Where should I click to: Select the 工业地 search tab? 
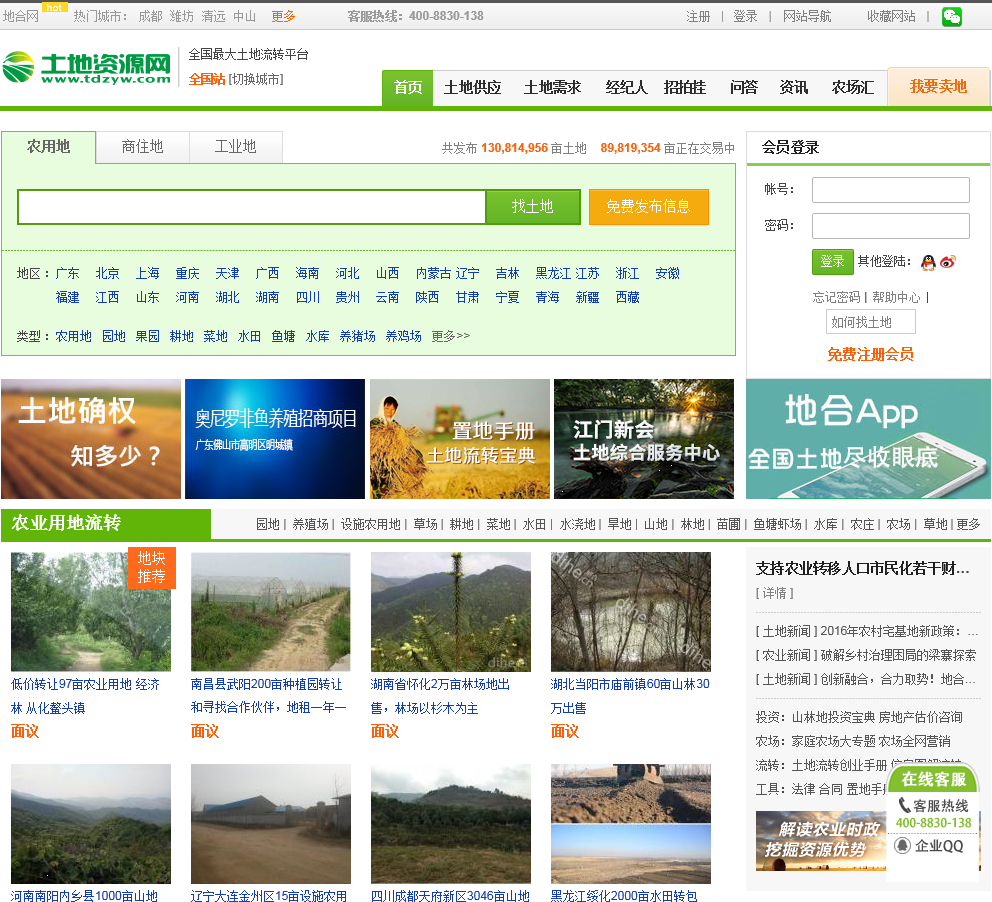click(x=235, y=147)
